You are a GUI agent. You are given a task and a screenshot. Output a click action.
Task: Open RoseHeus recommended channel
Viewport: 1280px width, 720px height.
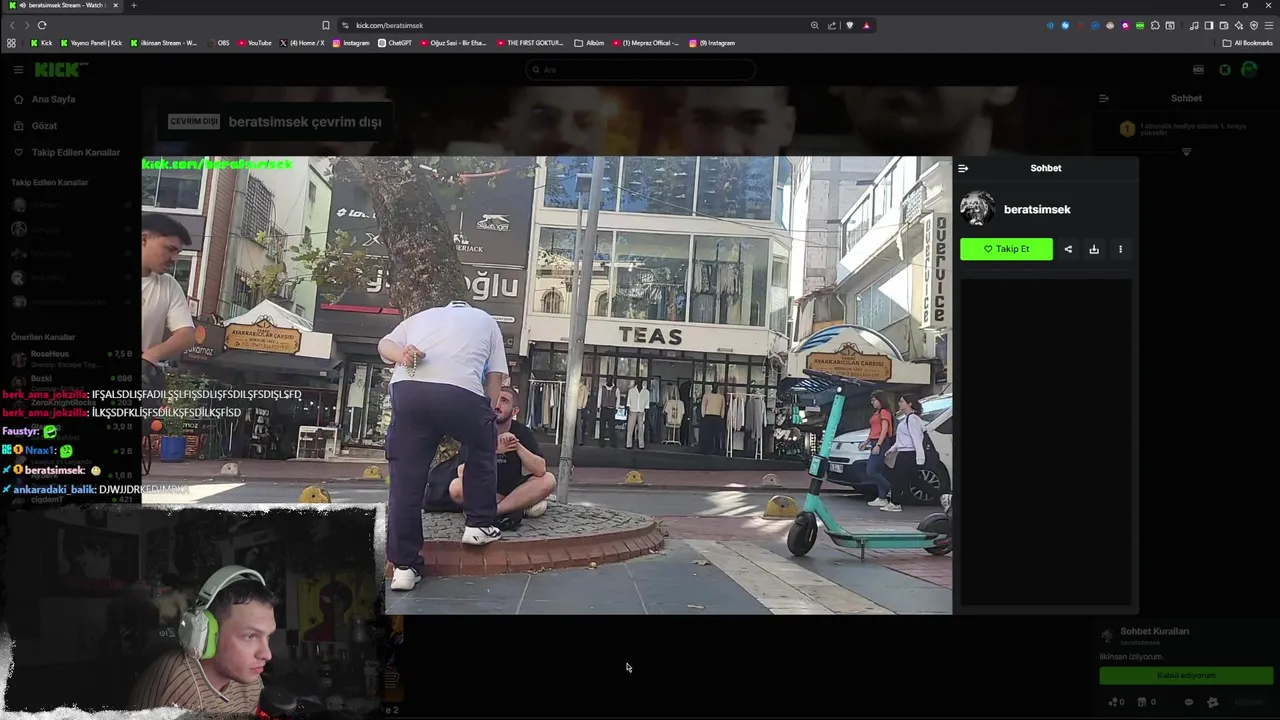(x=70, y=358)
